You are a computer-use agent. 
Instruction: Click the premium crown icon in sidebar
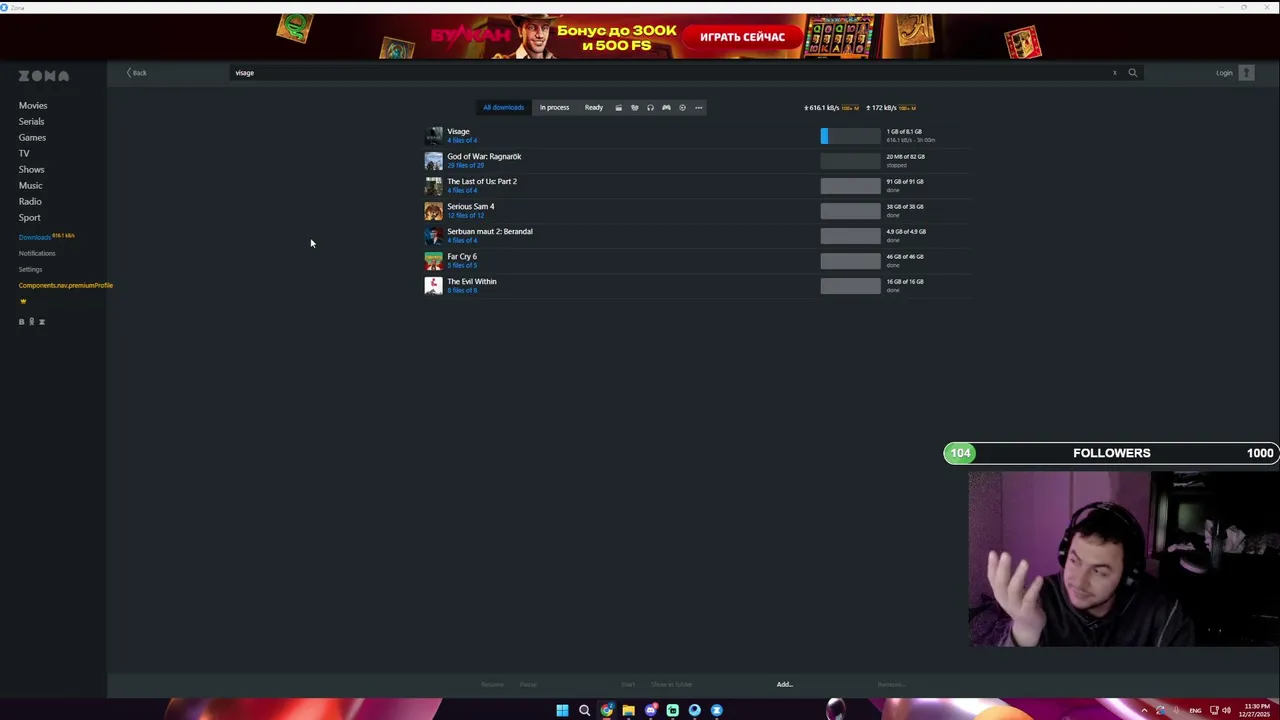(23, 301)
